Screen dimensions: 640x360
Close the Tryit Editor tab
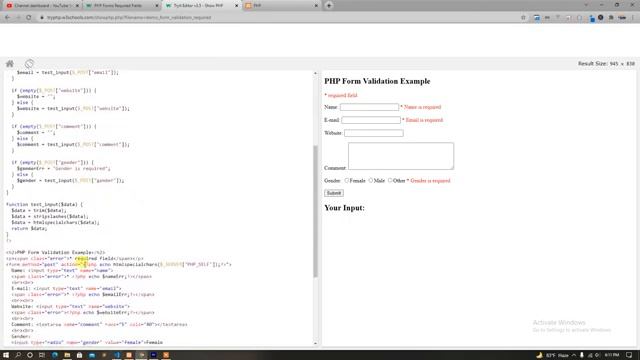(236, 6)
